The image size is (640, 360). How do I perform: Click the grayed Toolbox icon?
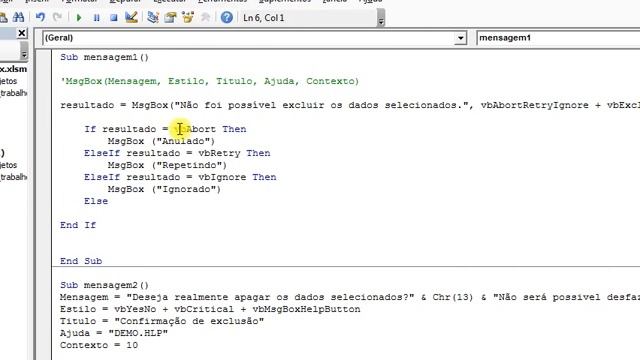(x=205, y=17)
